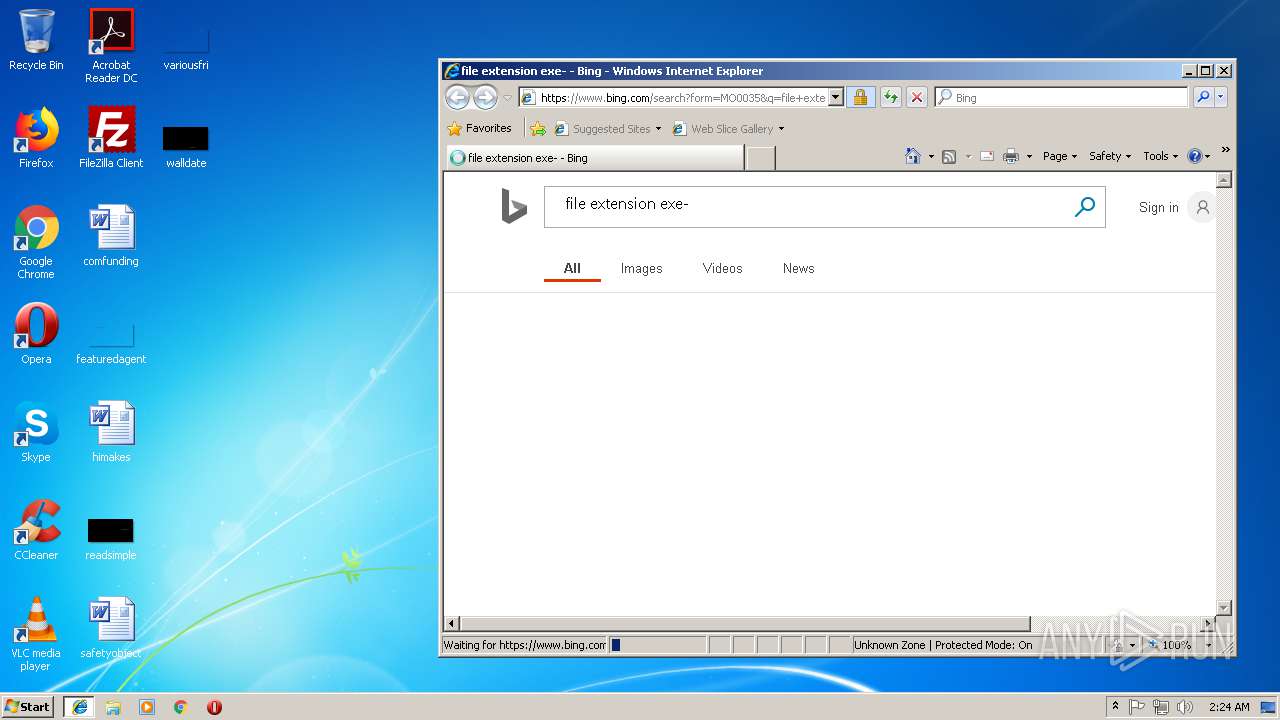The image size is (1280, 720).
Task: Click the Bing logo on the page
Action: tap(514, 207)
